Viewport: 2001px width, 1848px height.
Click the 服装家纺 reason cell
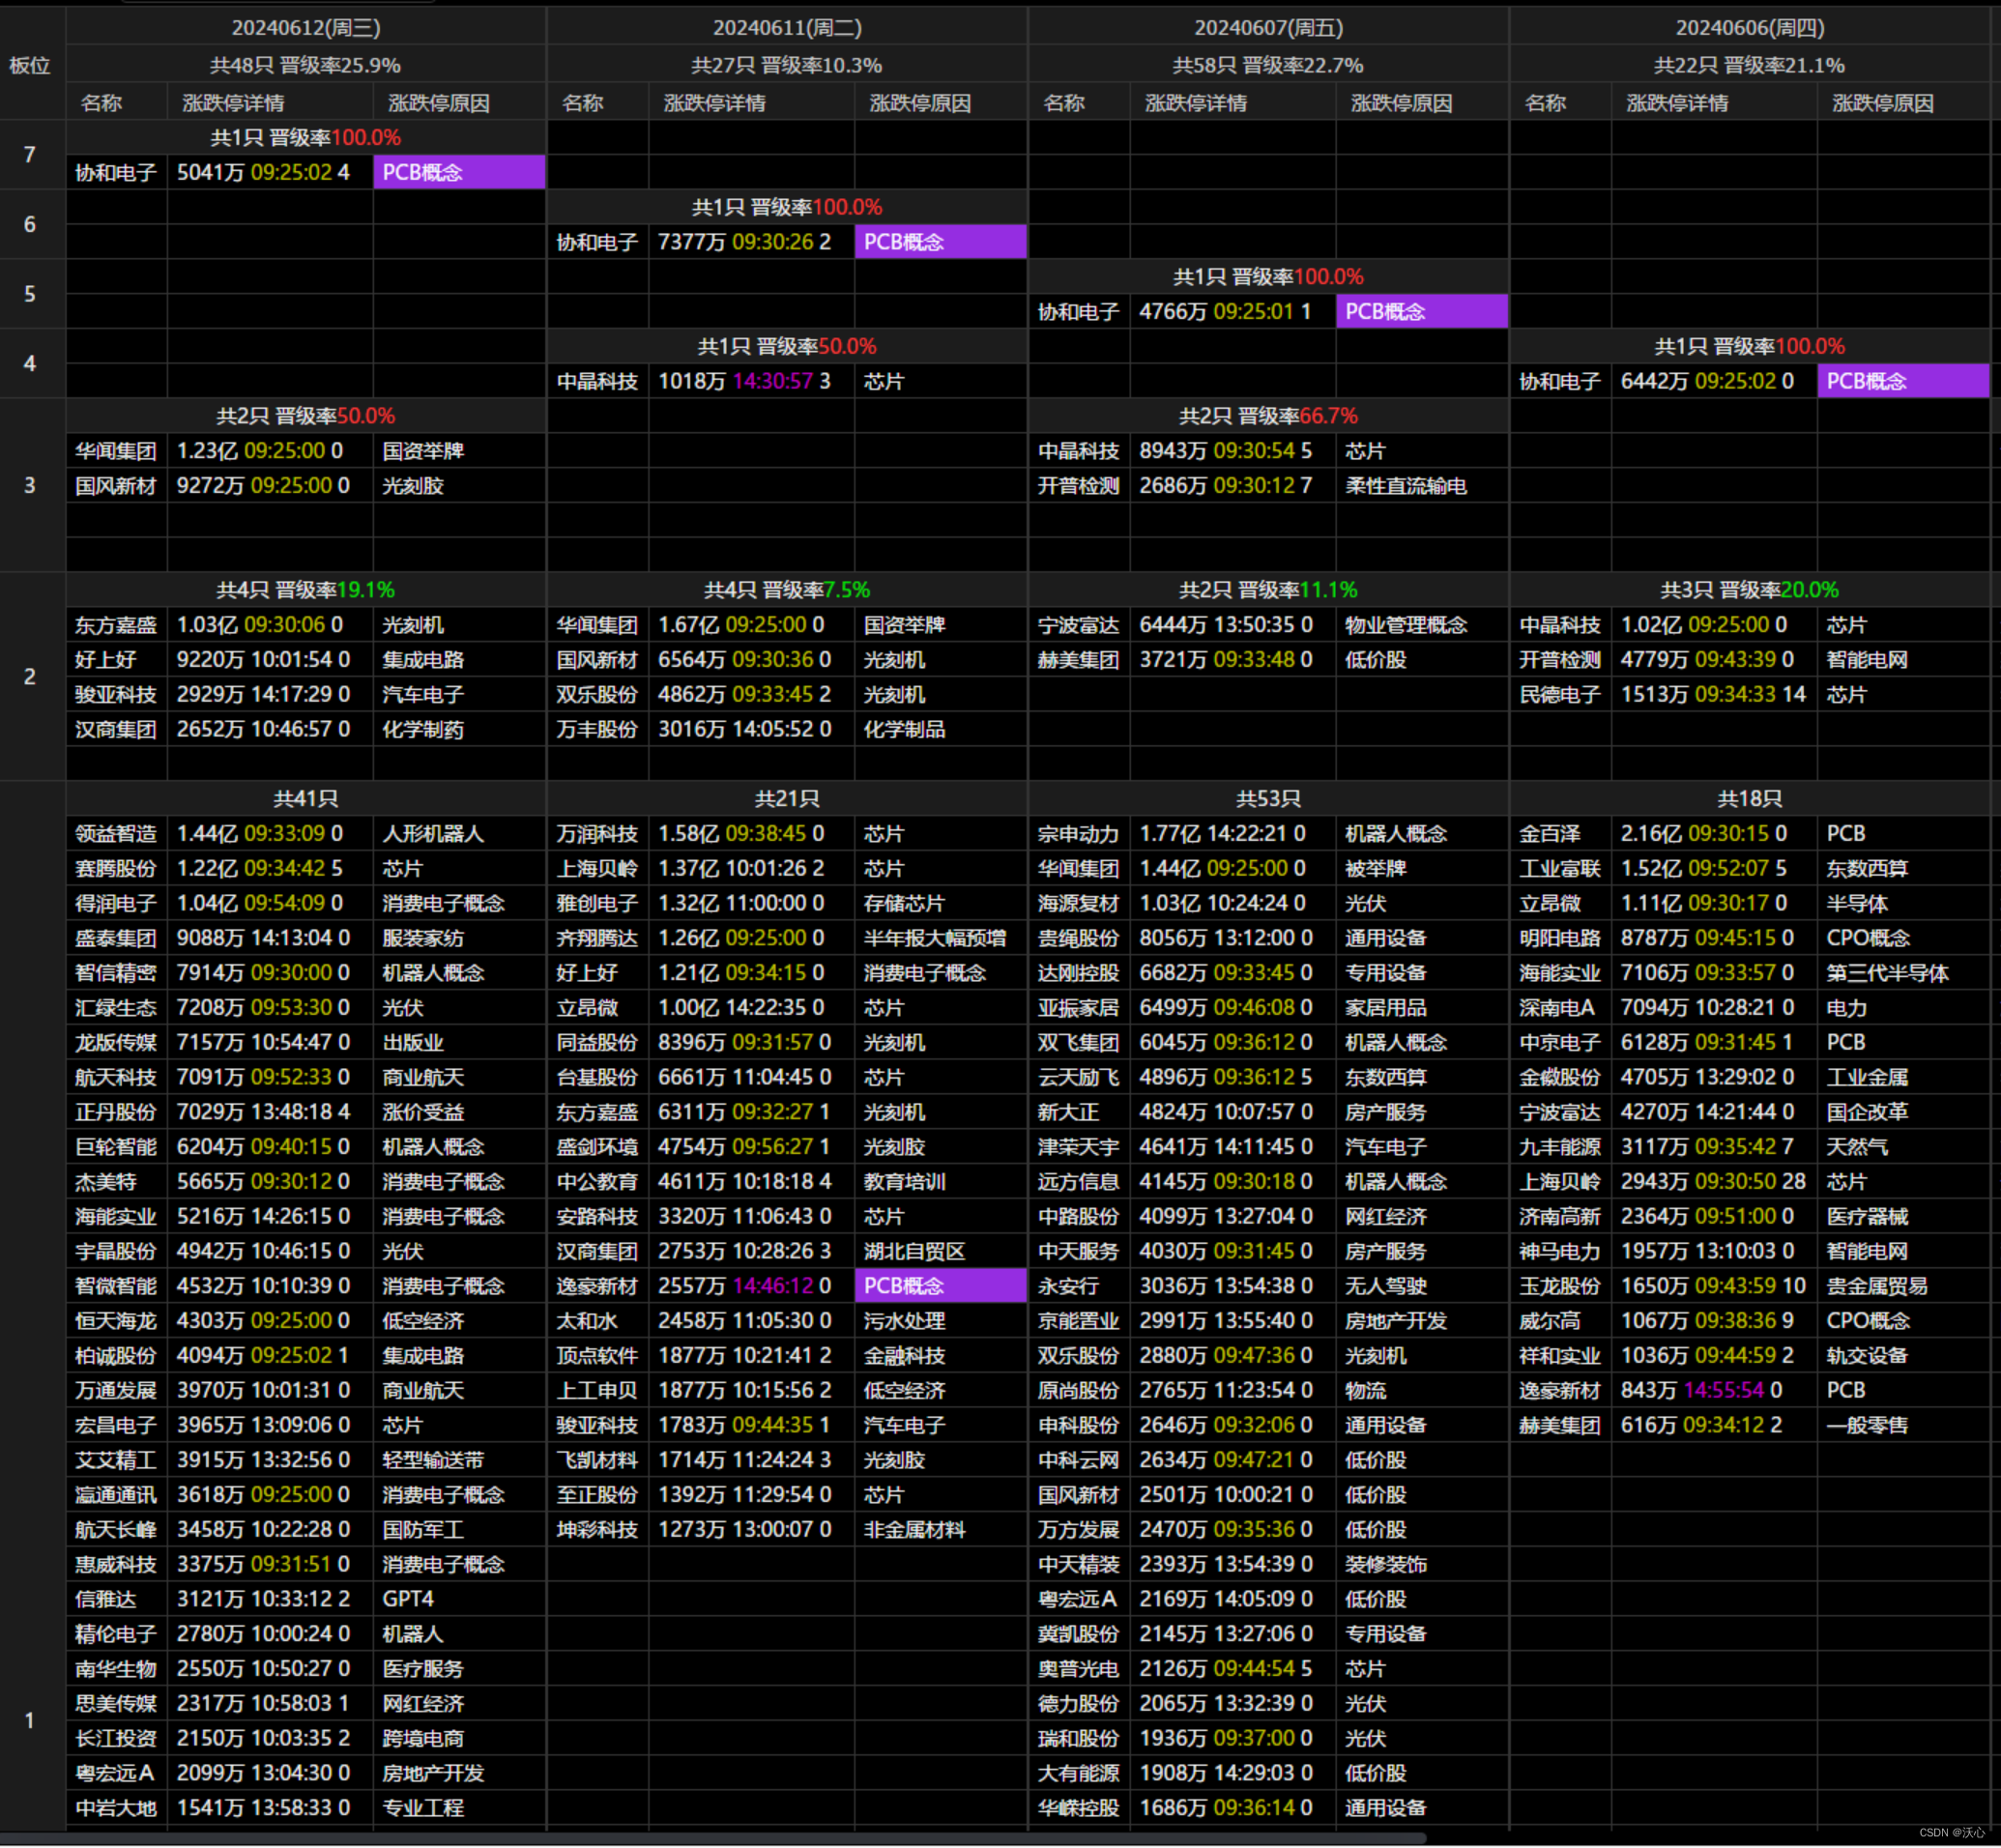[459, 938]
